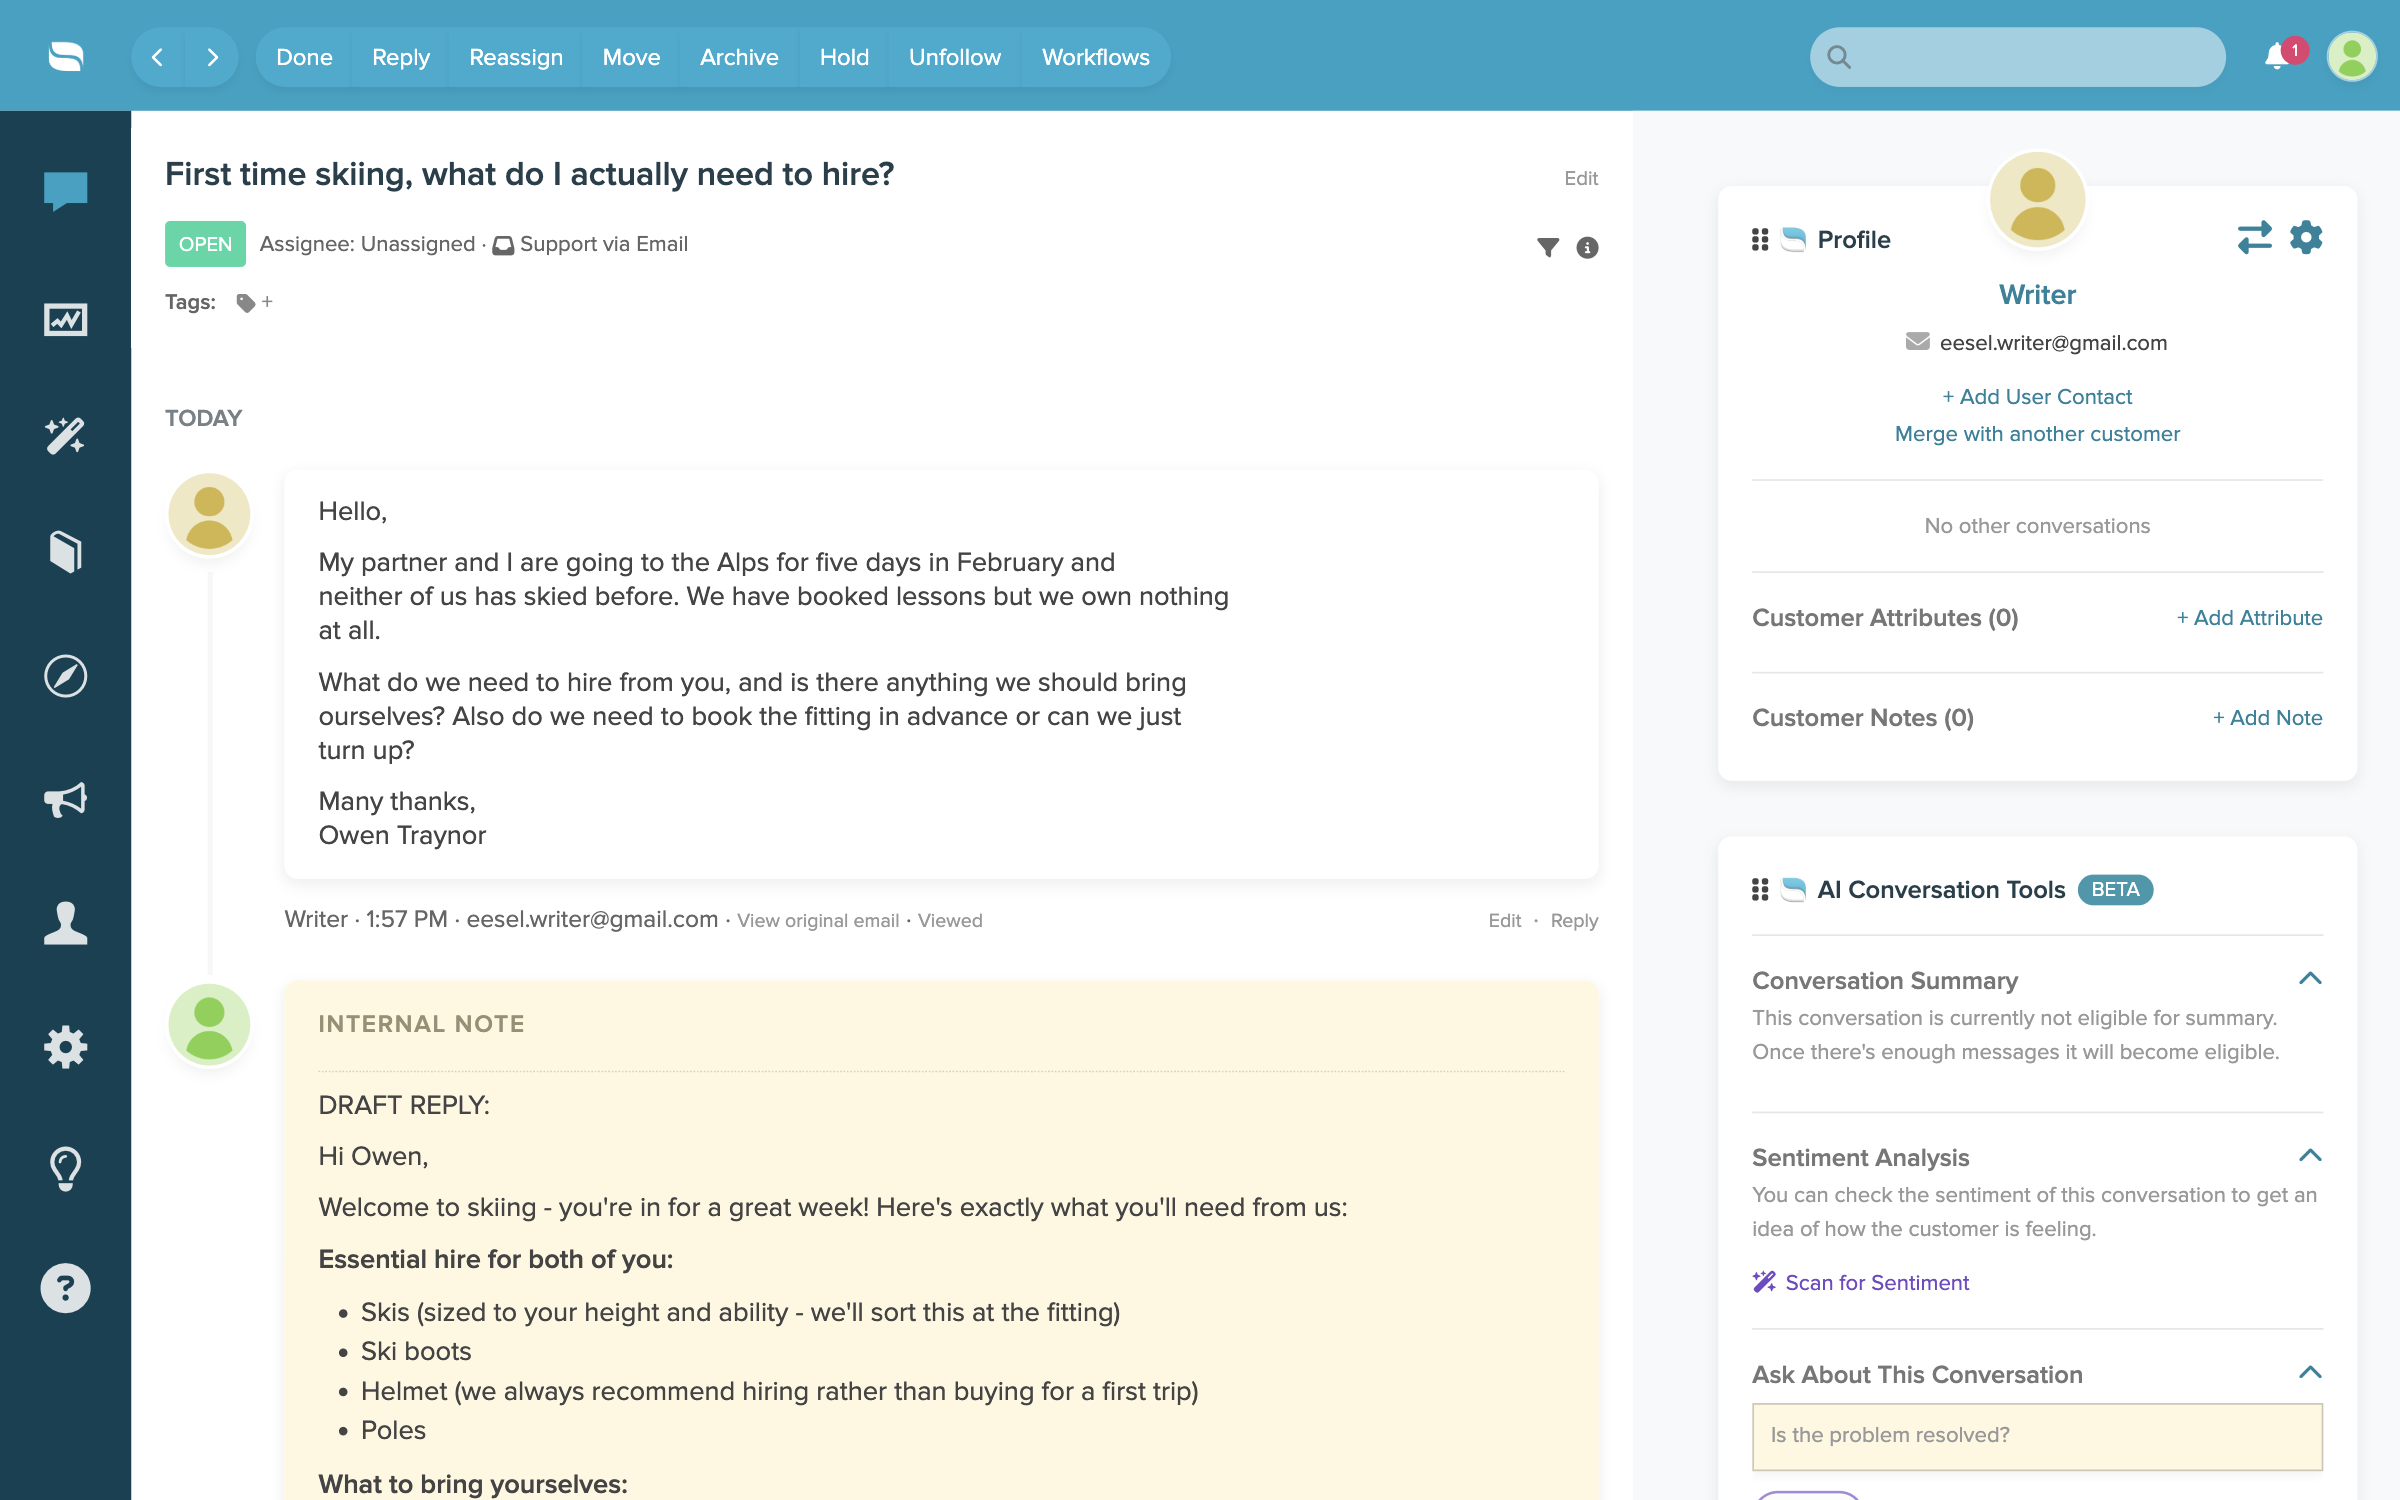
Task: Click the 'Is the problem resolved?' input
Action: click(2037, 1436)
